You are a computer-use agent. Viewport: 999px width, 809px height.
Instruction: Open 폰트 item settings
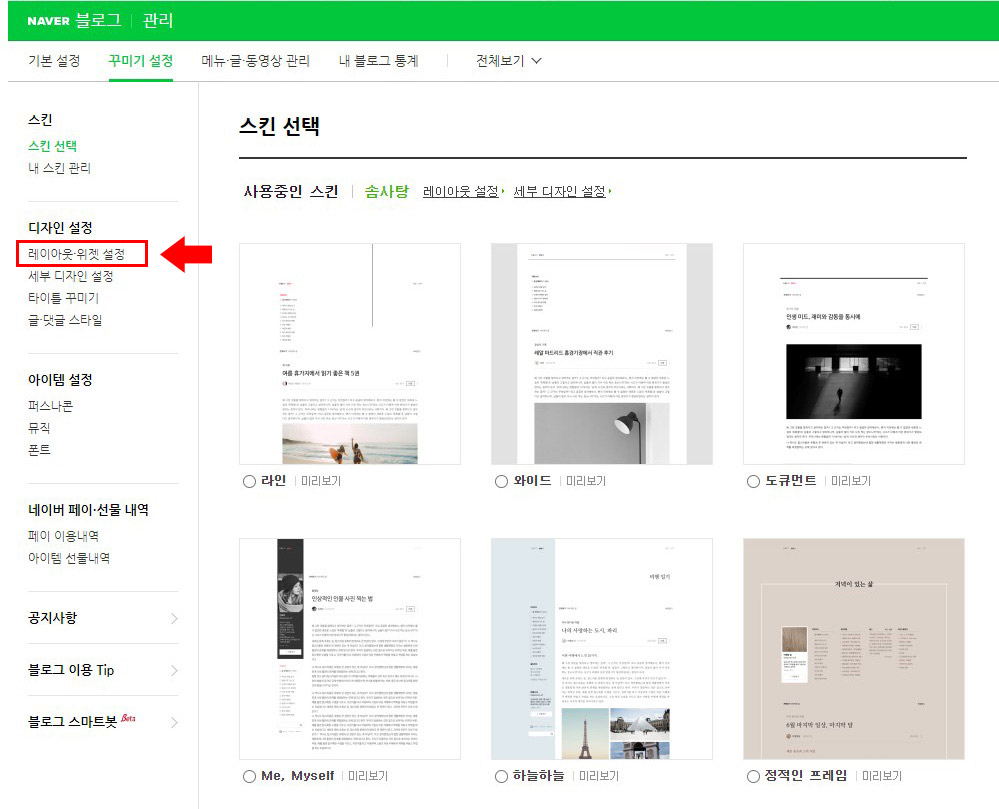pos(39,450)
